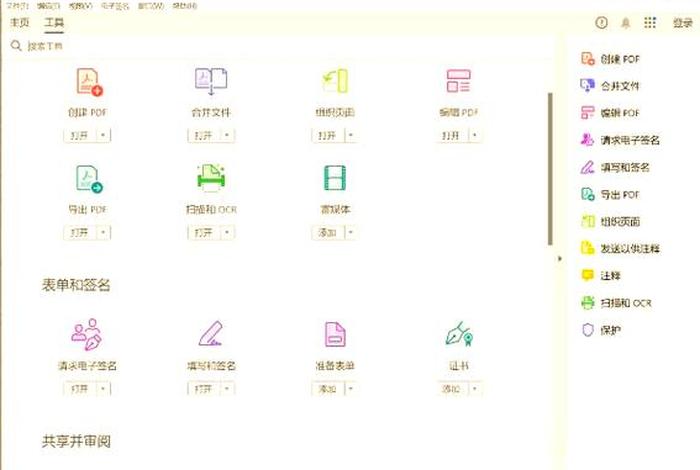Viewport: 700px width, 470px height.
Task: Expand dropdown arrow beside 请求电子签名 打开 button
Action: 103,389
